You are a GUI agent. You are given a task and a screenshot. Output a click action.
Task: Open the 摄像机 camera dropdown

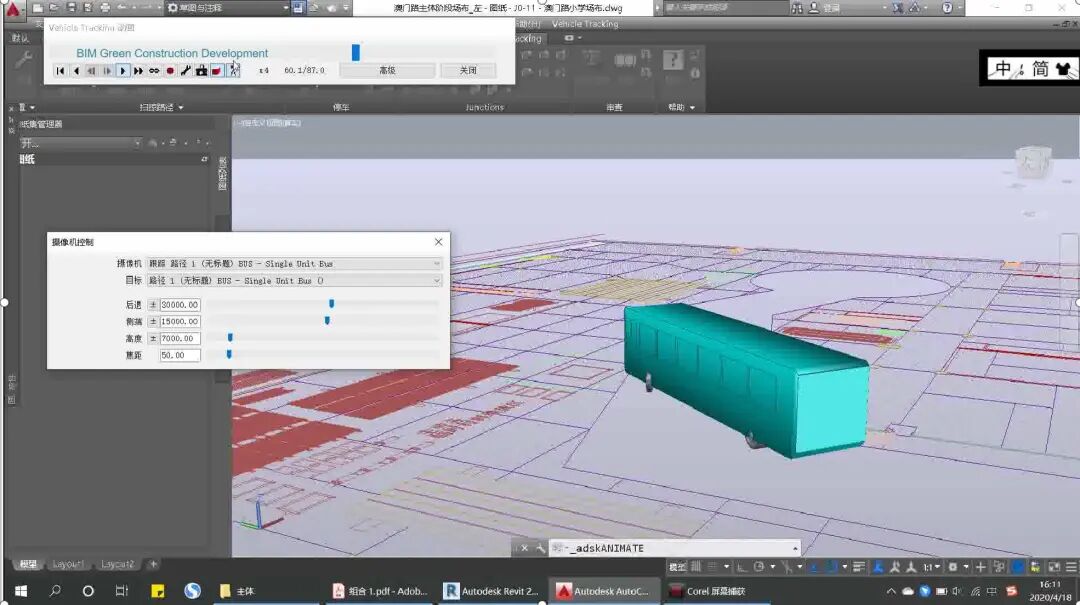click(436, 264)
